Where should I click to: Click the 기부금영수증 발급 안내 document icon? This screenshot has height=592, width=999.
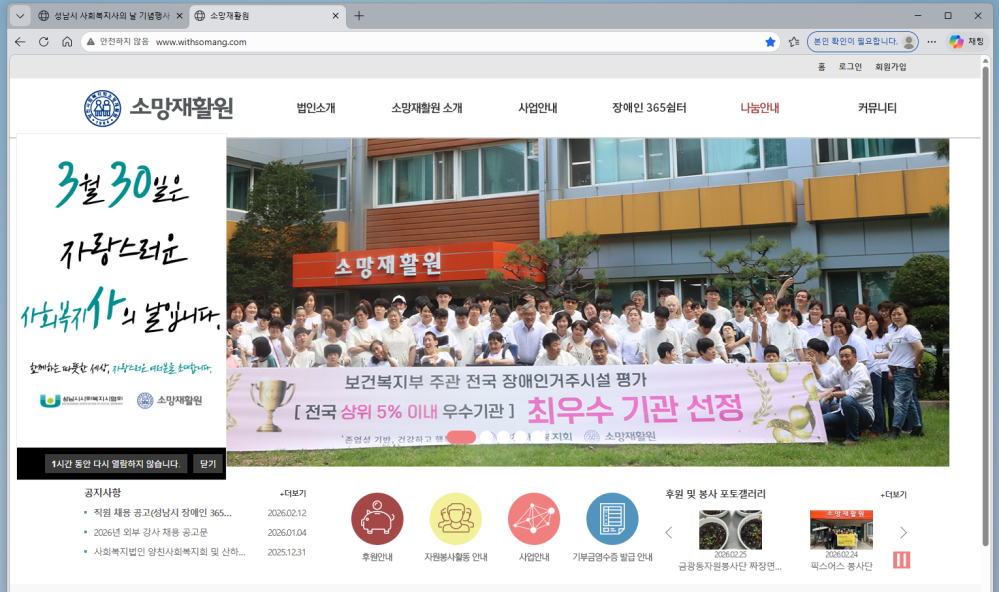point(612,519)
